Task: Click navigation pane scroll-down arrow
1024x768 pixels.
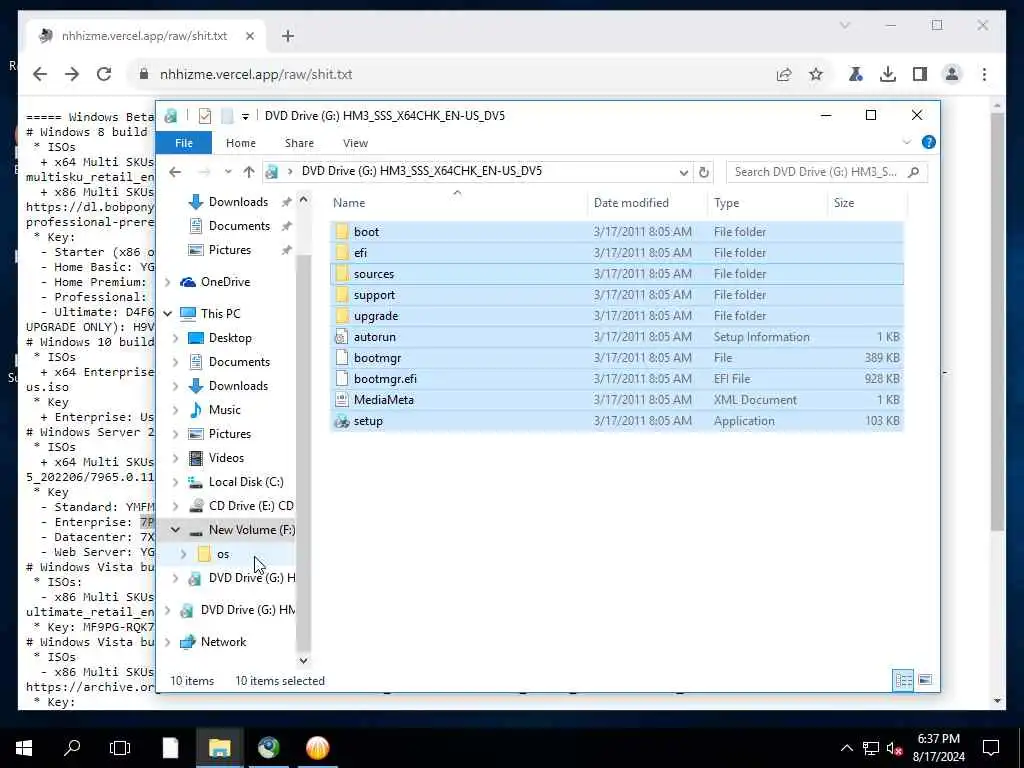Action: pos(303,660)
